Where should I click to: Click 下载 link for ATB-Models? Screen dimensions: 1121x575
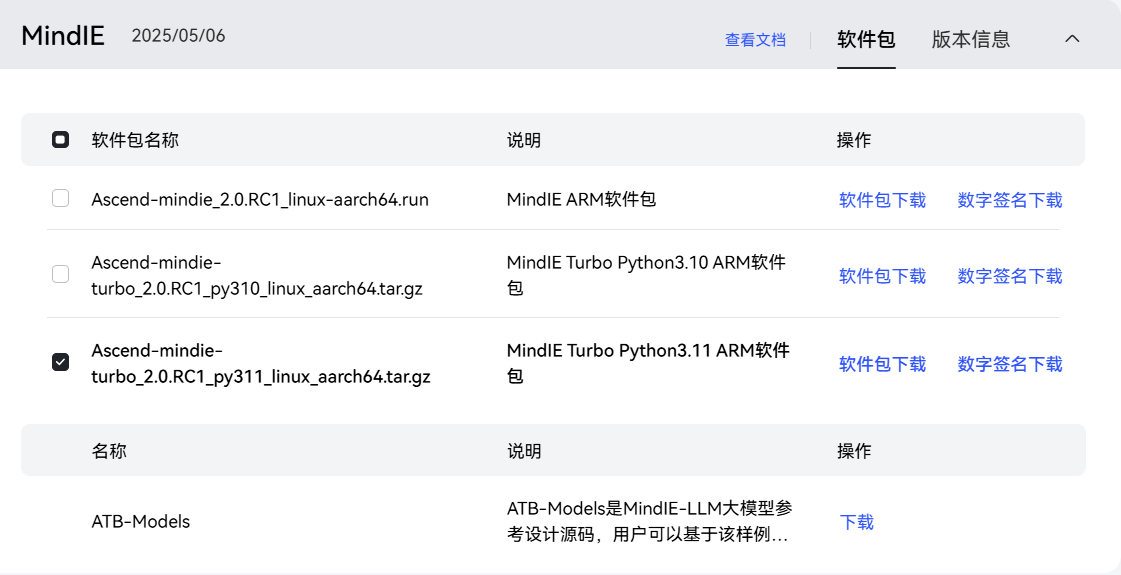coord(856,522)
